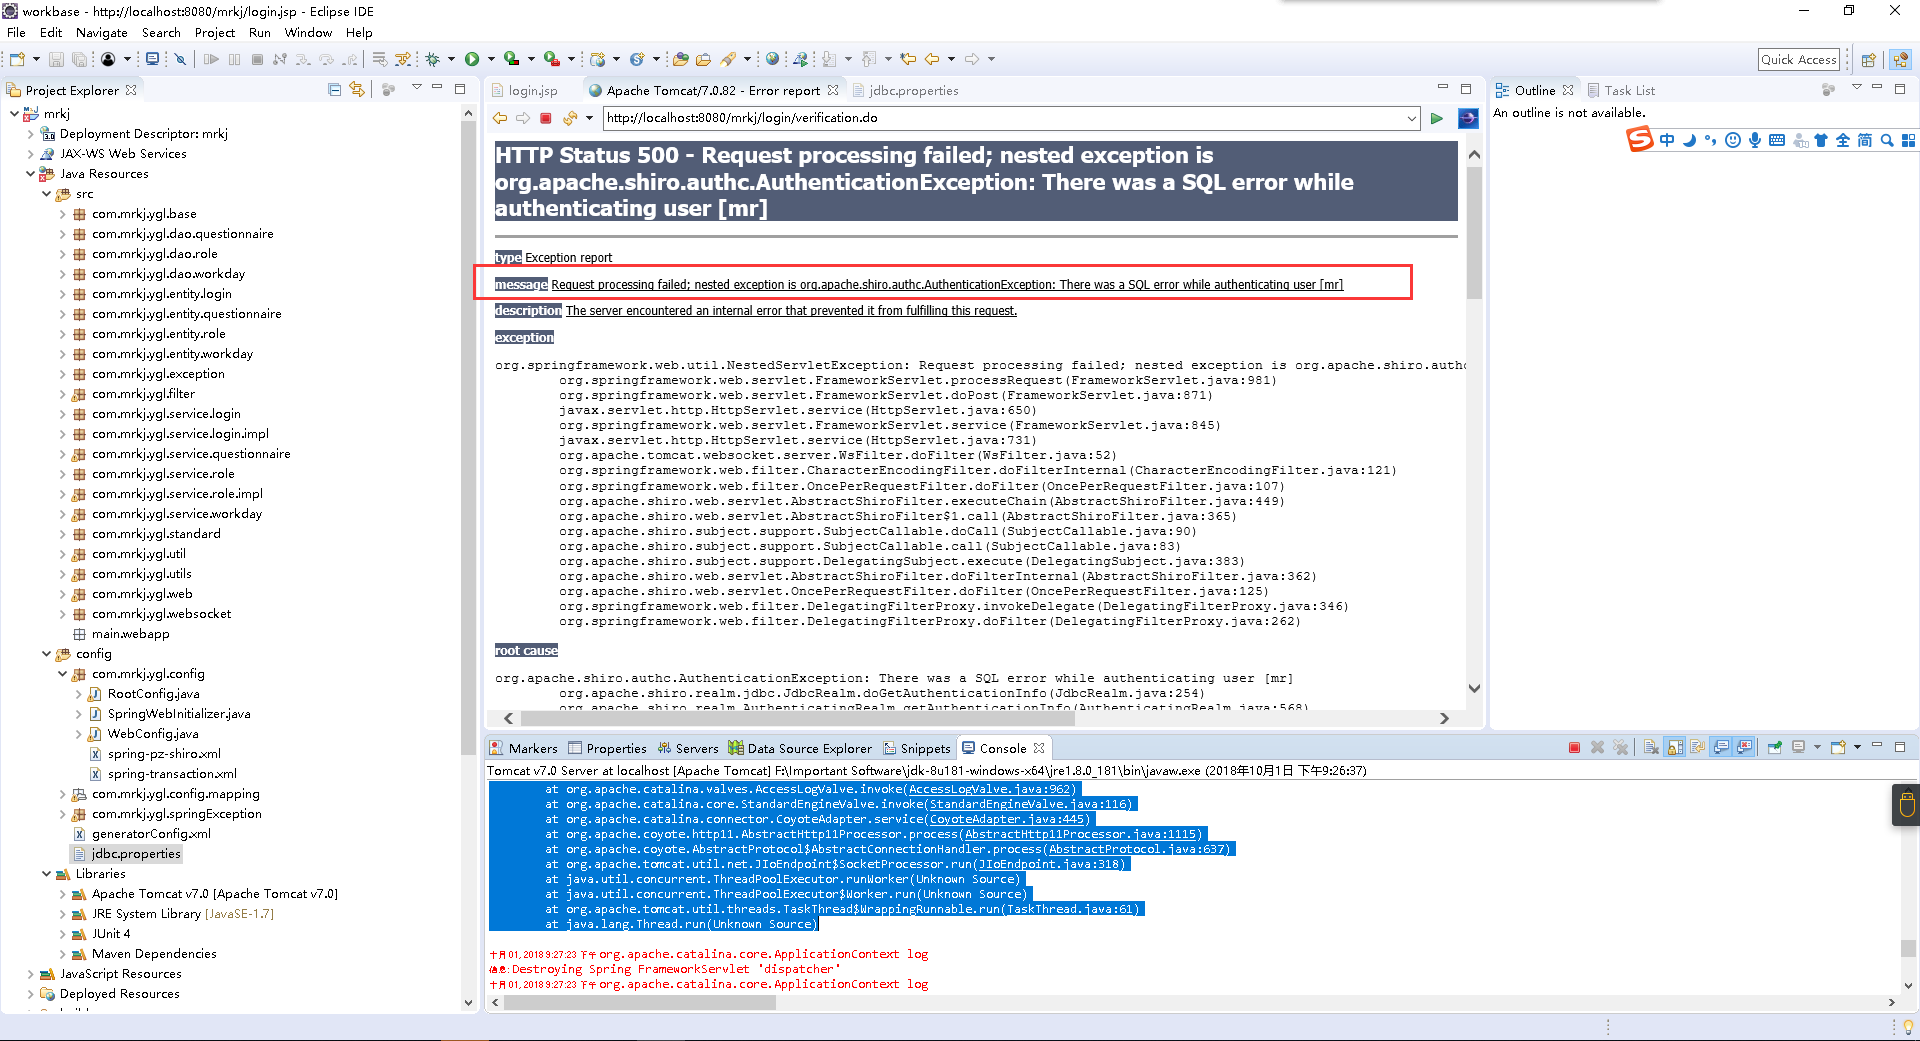Open Project Explorer View Menu triangle
This screenshot has height=1041, width=1920.
416,89
